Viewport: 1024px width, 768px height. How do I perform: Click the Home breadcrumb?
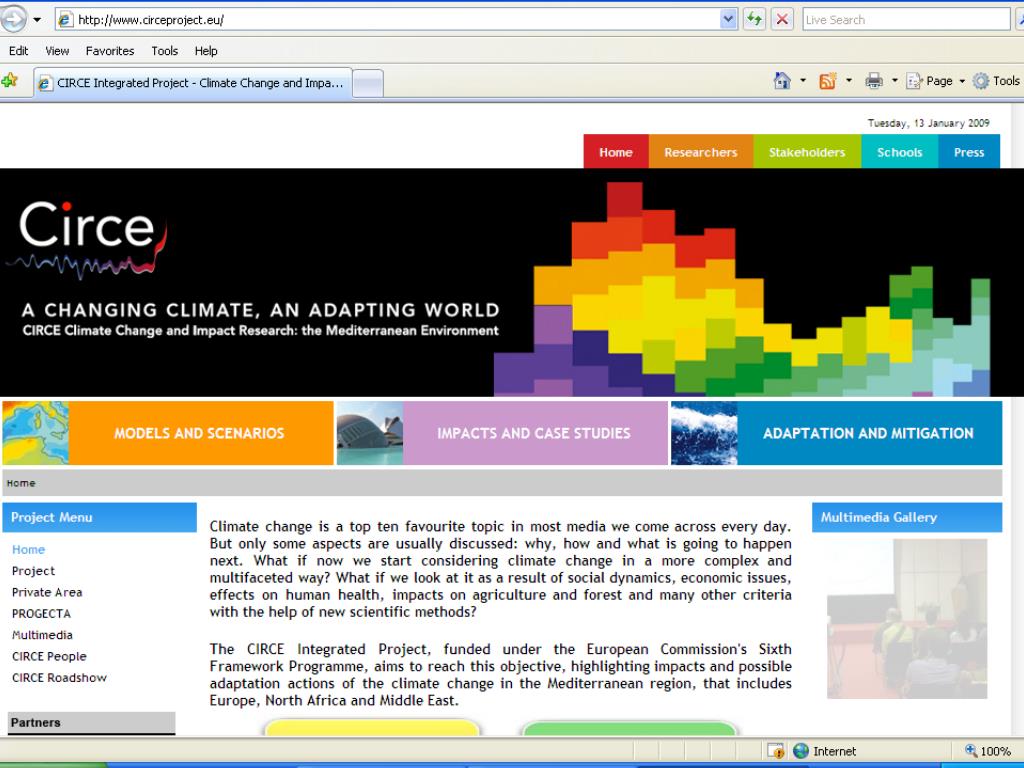(x=21, y=483)
